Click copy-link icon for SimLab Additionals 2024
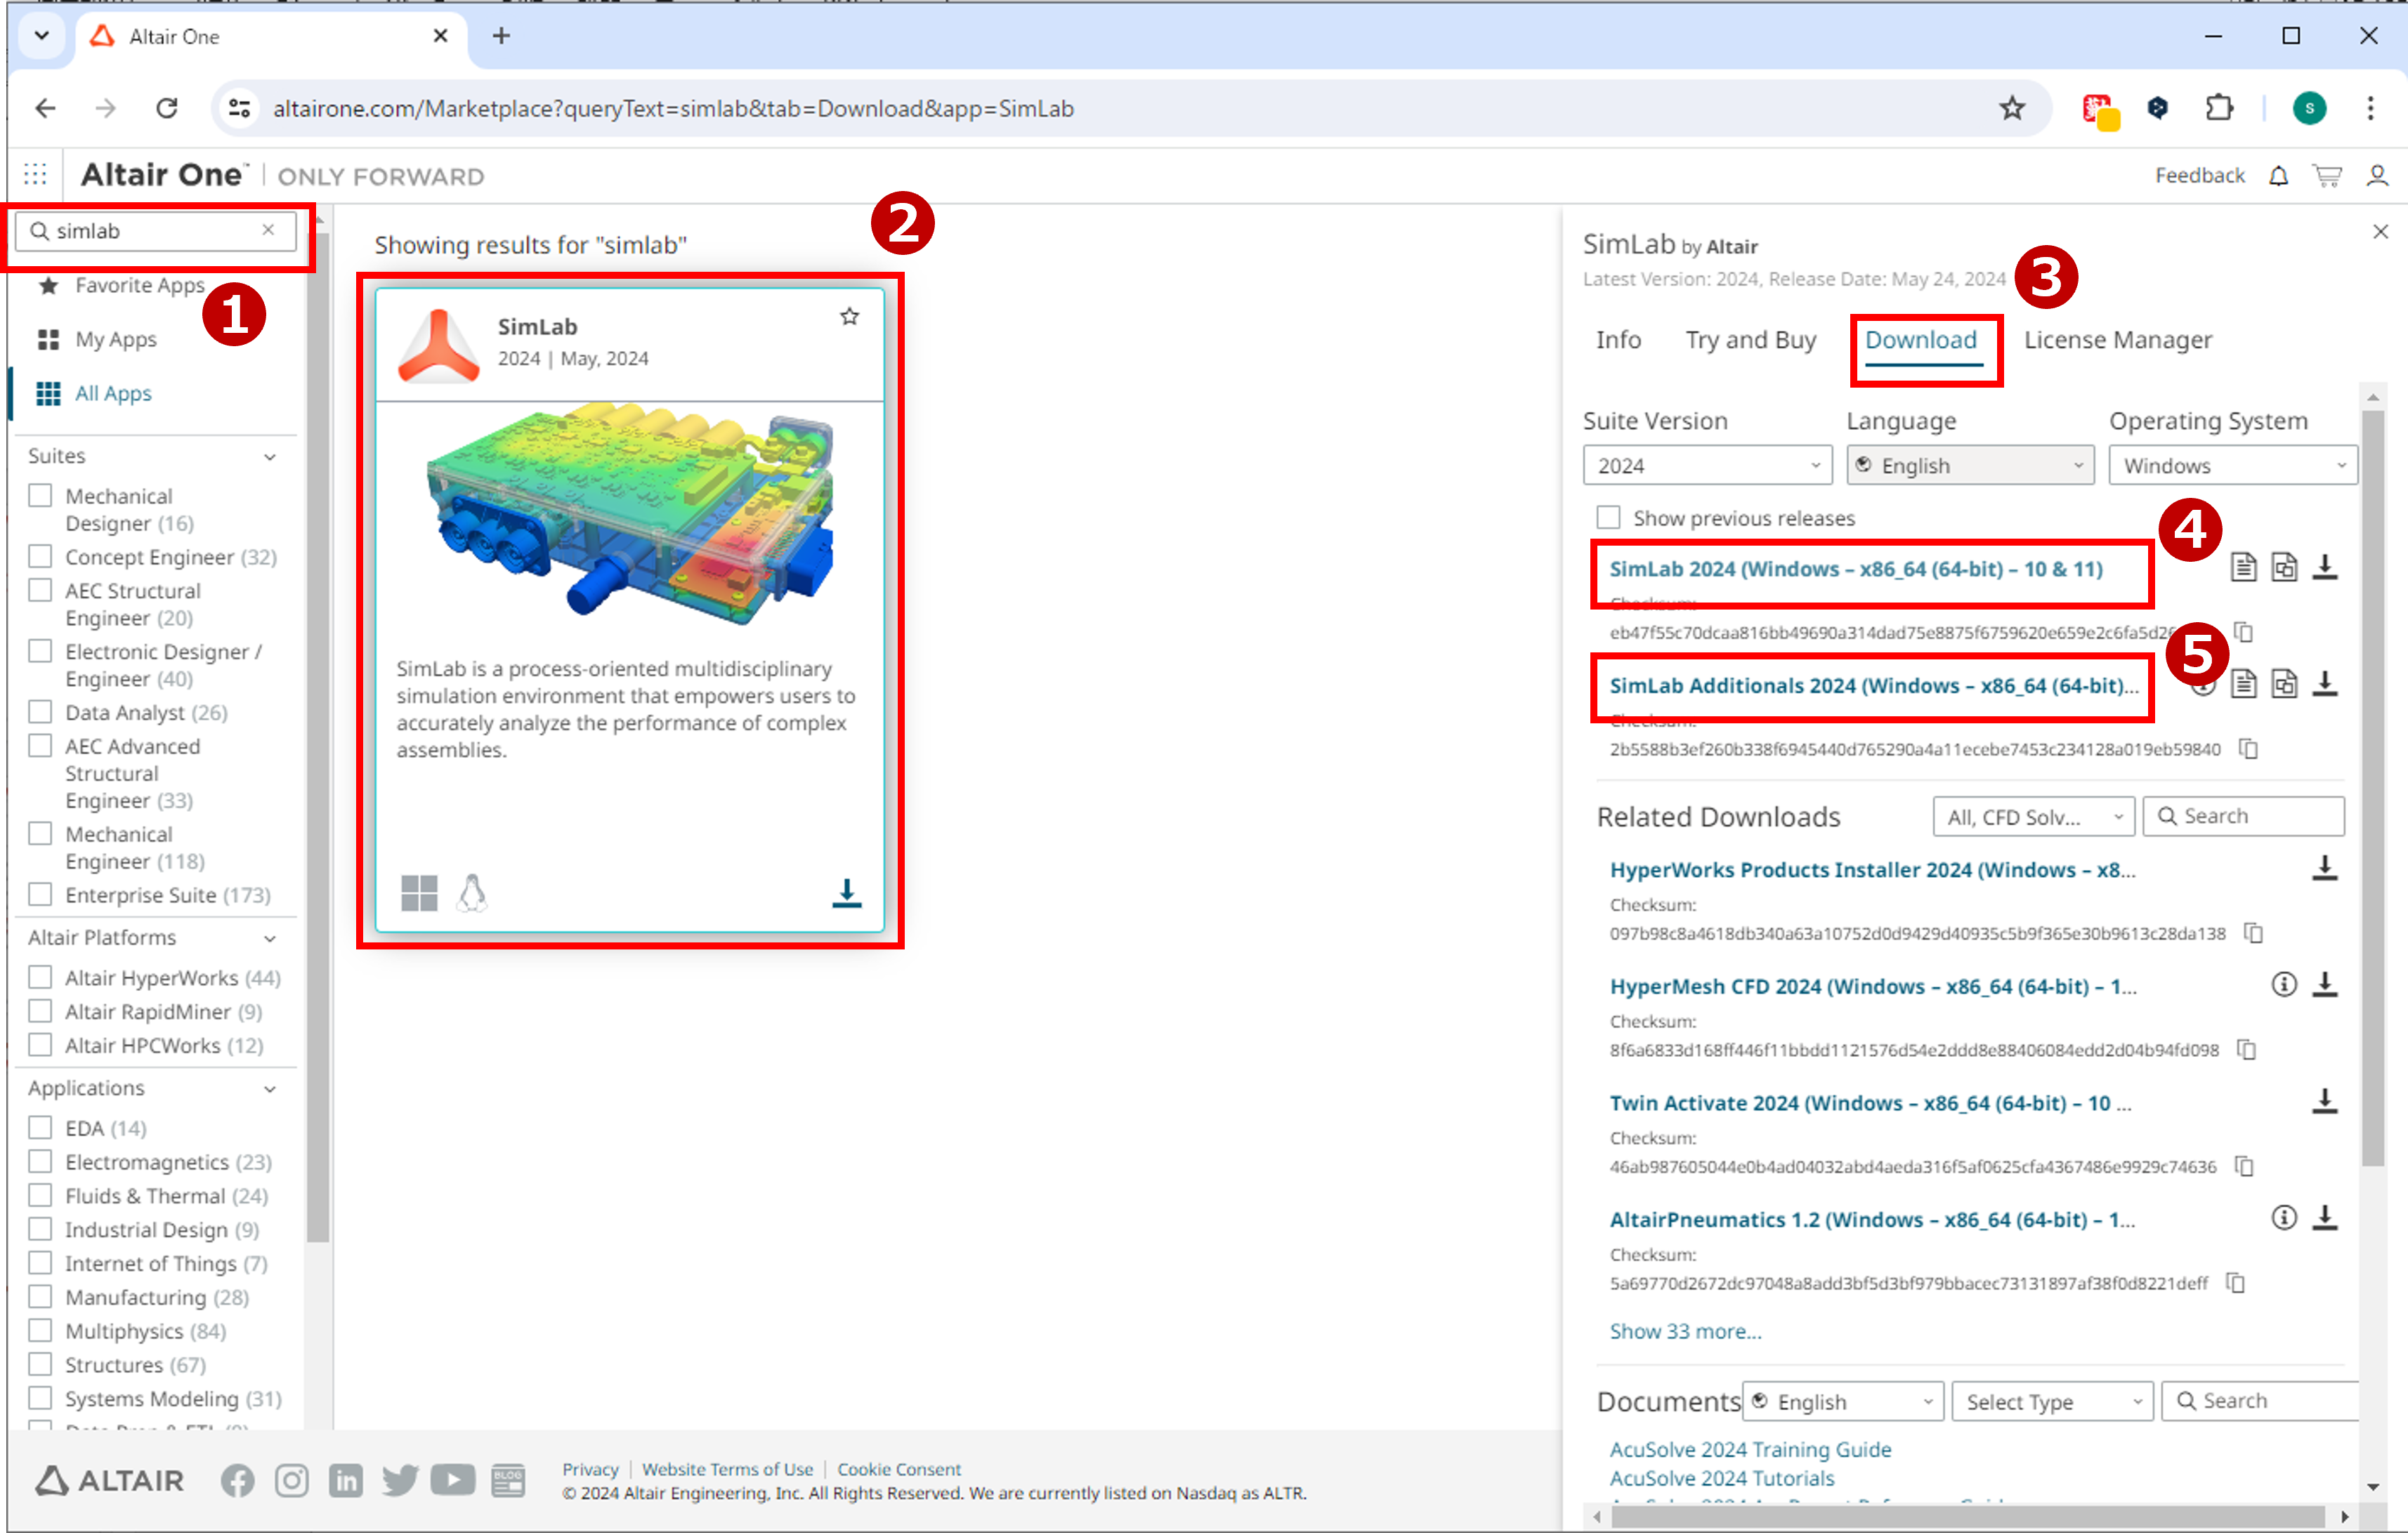 click(x=2284, y=684)
